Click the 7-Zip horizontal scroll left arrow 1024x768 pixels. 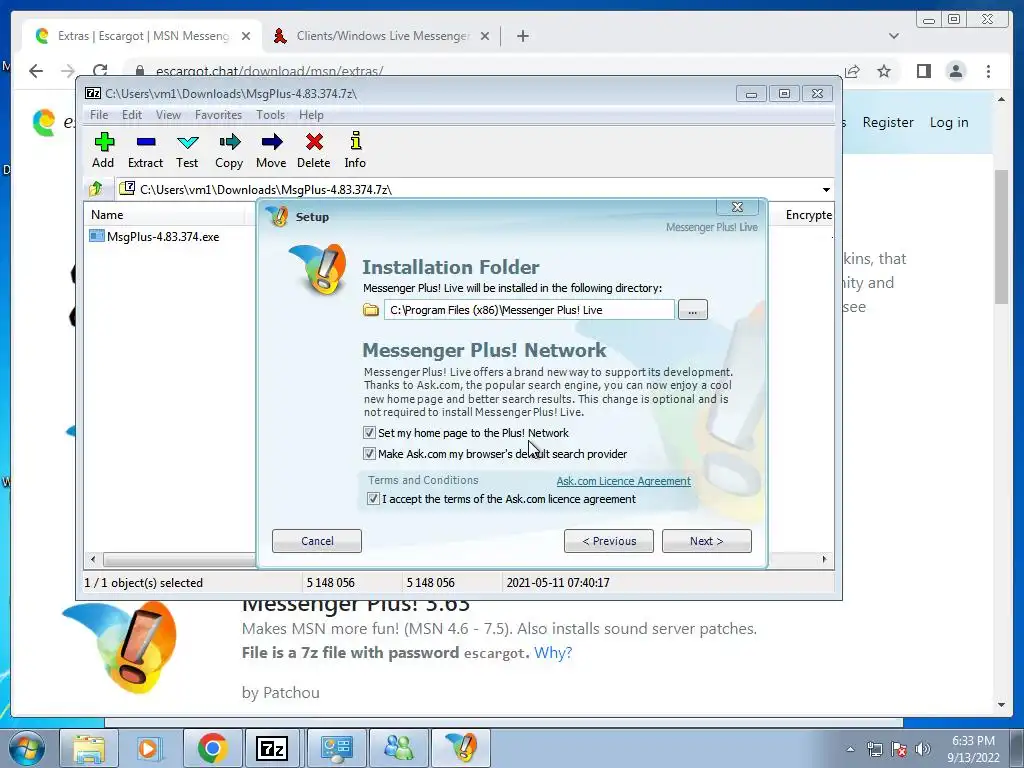[x=93, y=559]
